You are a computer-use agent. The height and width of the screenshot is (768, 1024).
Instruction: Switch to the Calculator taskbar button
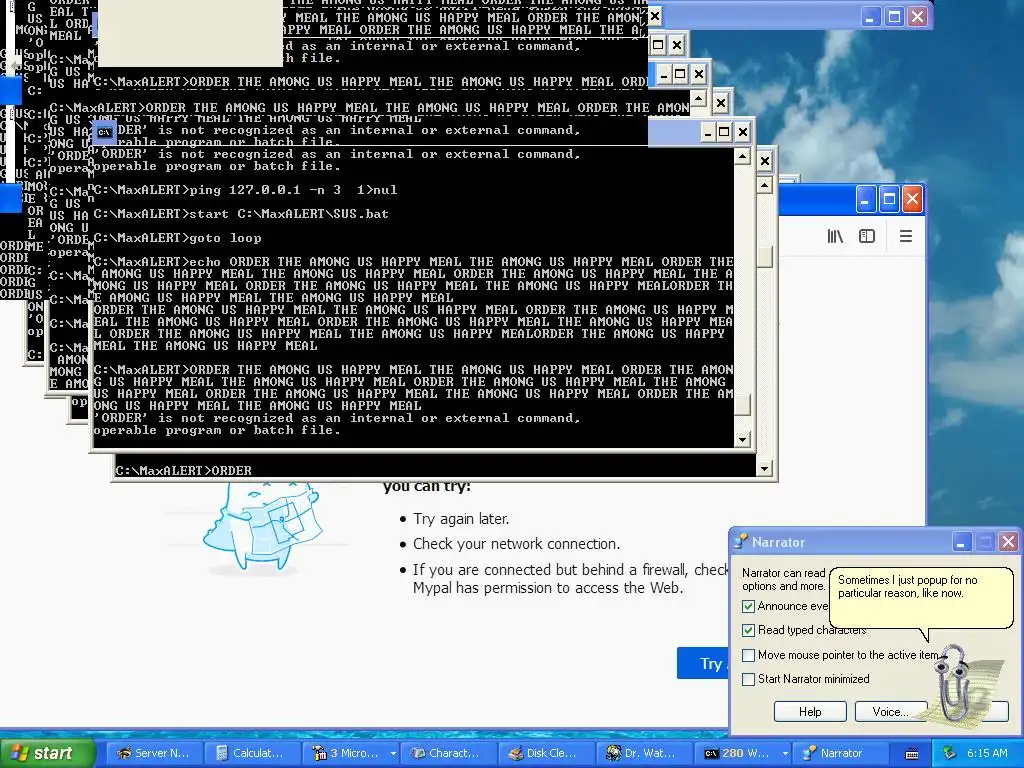coord(251,753)
